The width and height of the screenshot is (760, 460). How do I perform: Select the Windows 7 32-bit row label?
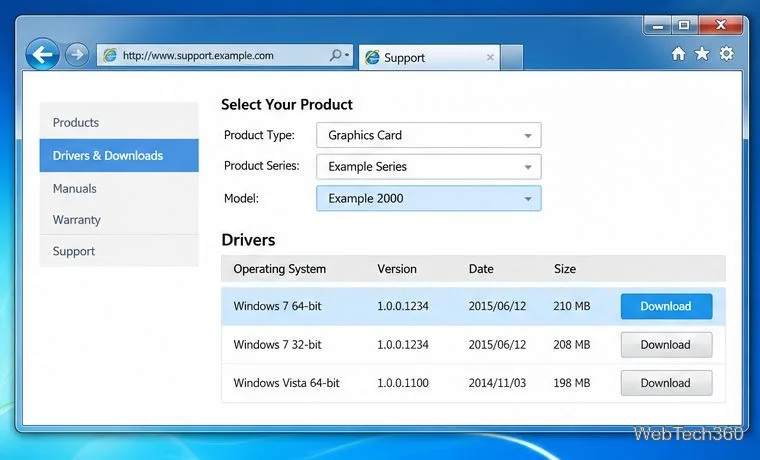tap(277, 345)
